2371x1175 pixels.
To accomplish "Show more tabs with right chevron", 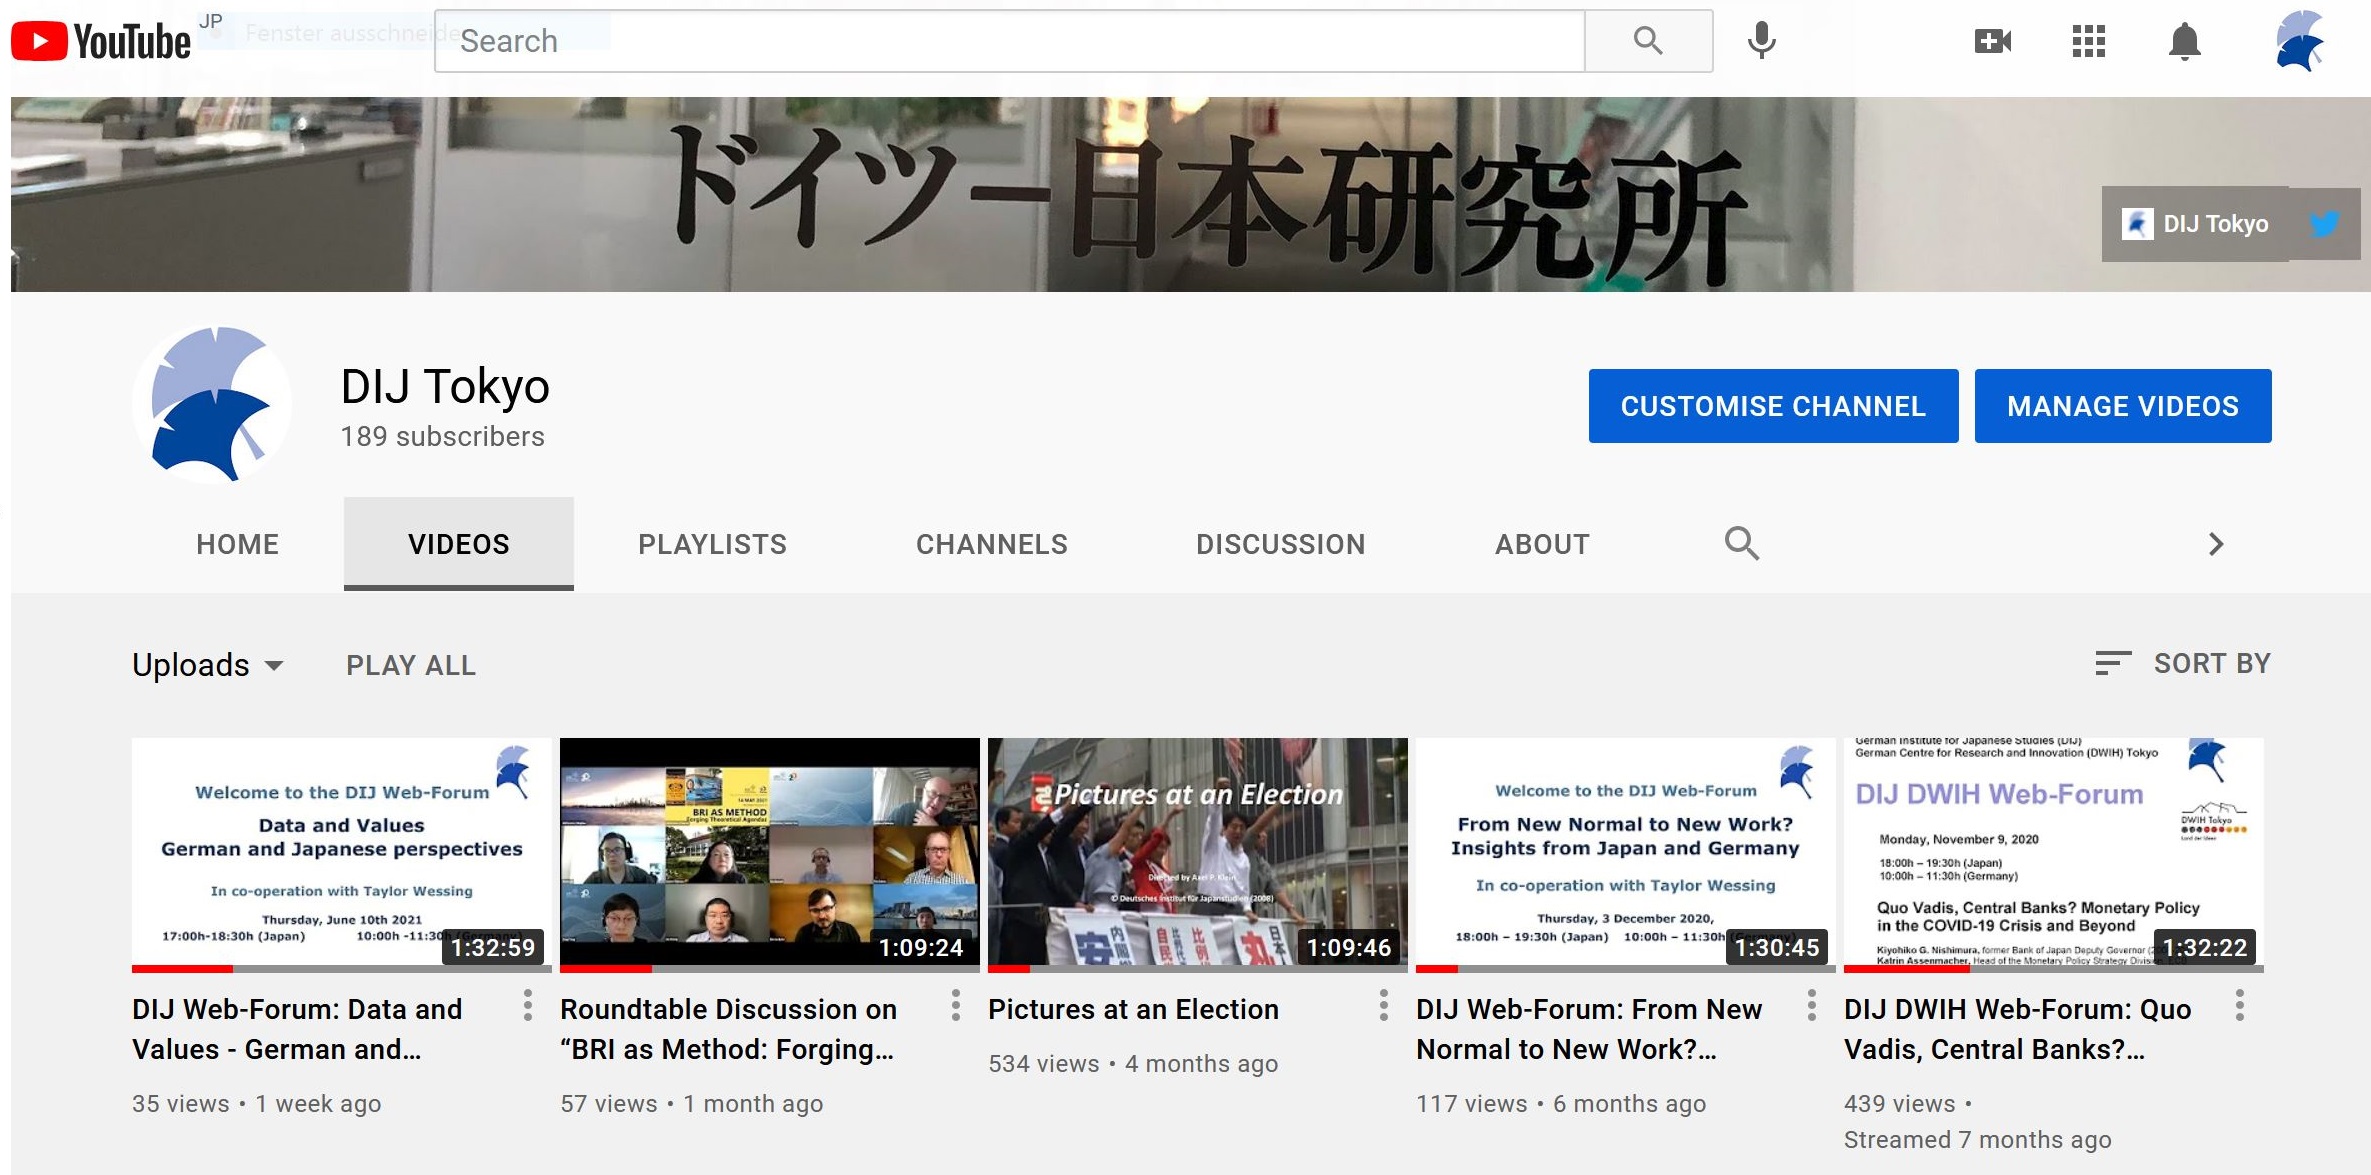I will click(2216, 544).
